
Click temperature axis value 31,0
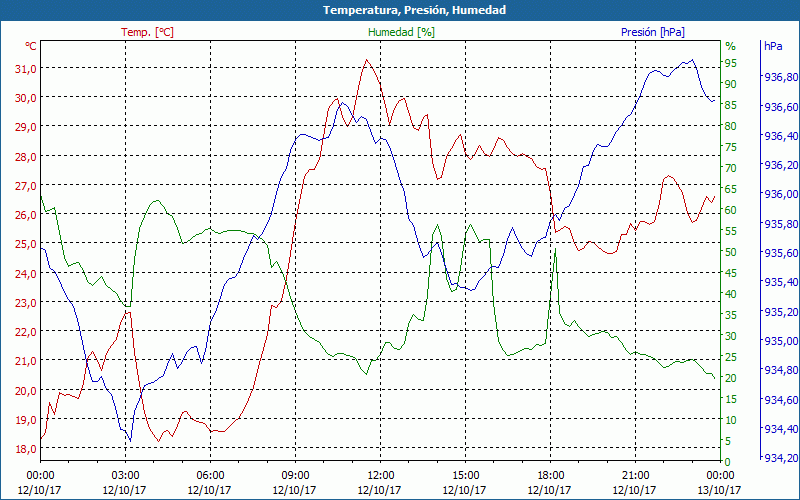tap(26, 69)
